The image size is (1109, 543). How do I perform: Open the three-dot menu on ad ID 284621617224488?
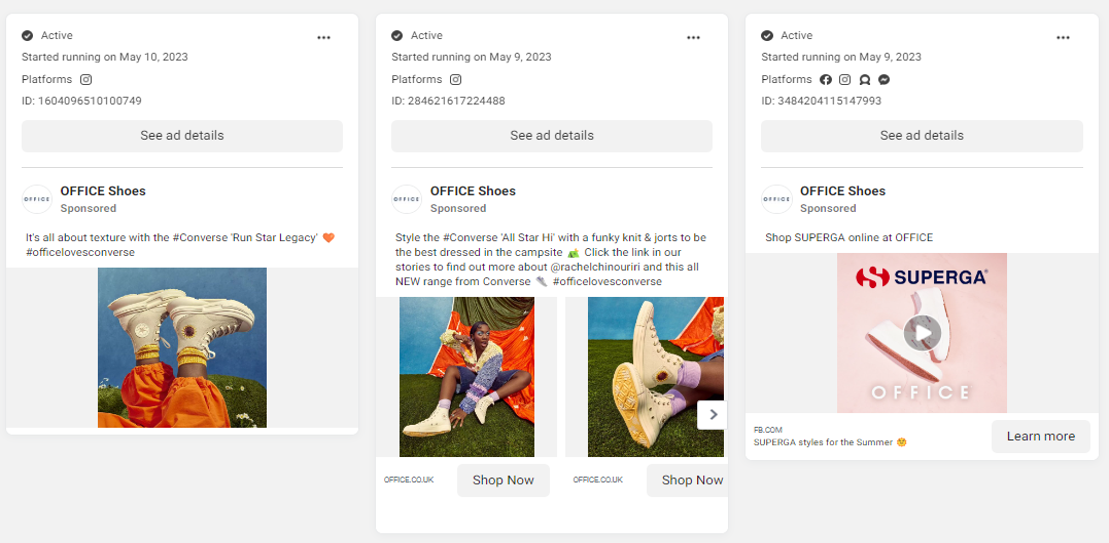pos(694,37)
